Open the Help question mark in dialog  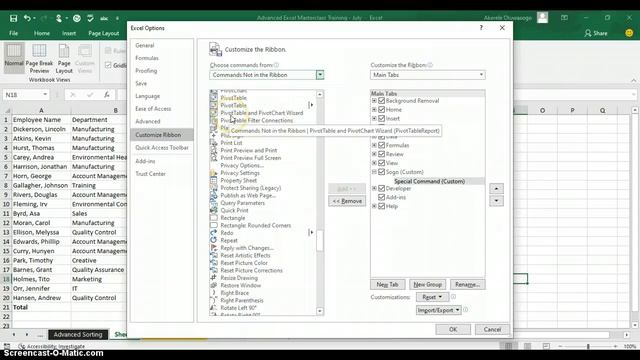coord(481,28)
